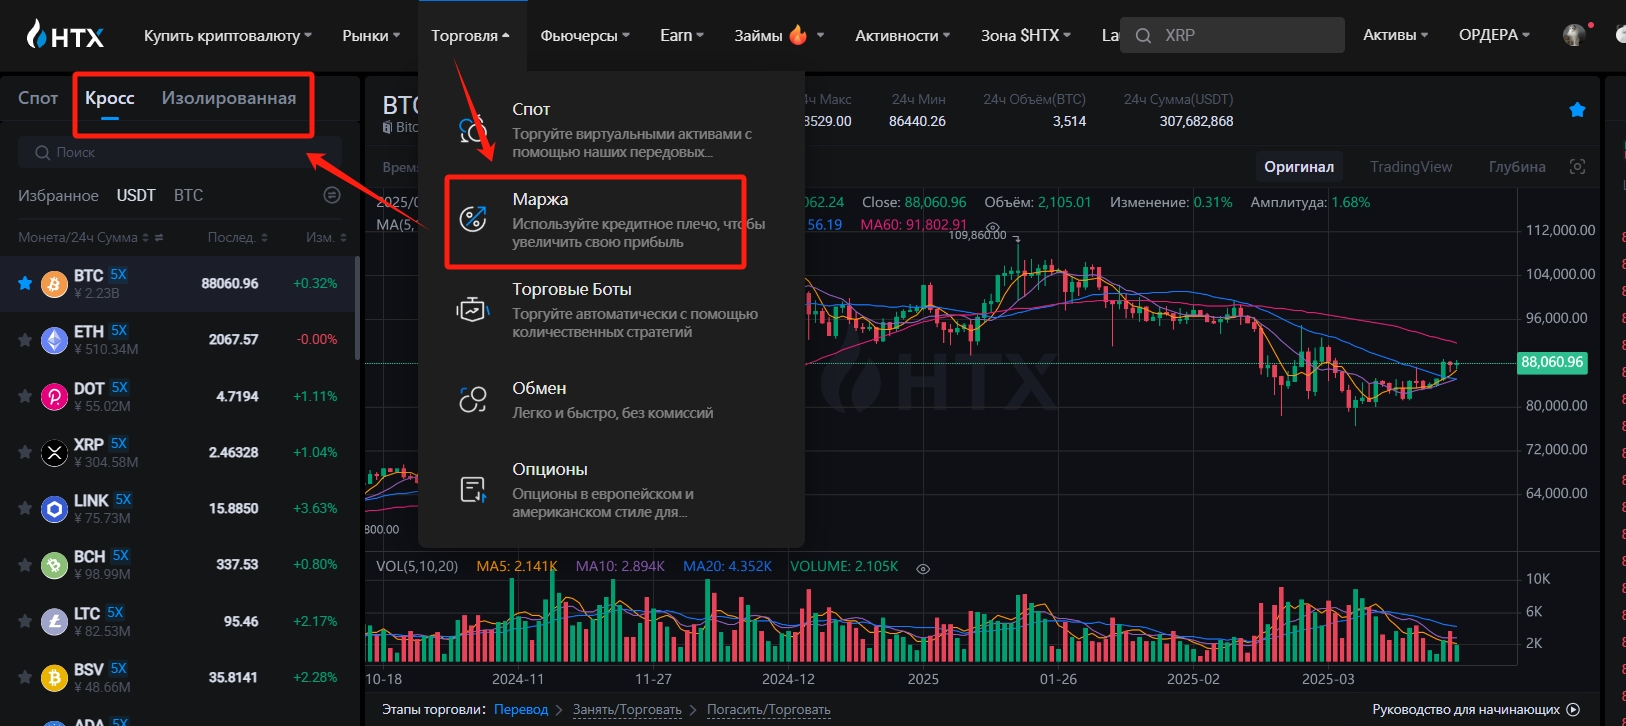Click the Обмен swap icon
The height and width of the screenshot is (726, 1626).
tap(472, 400)
